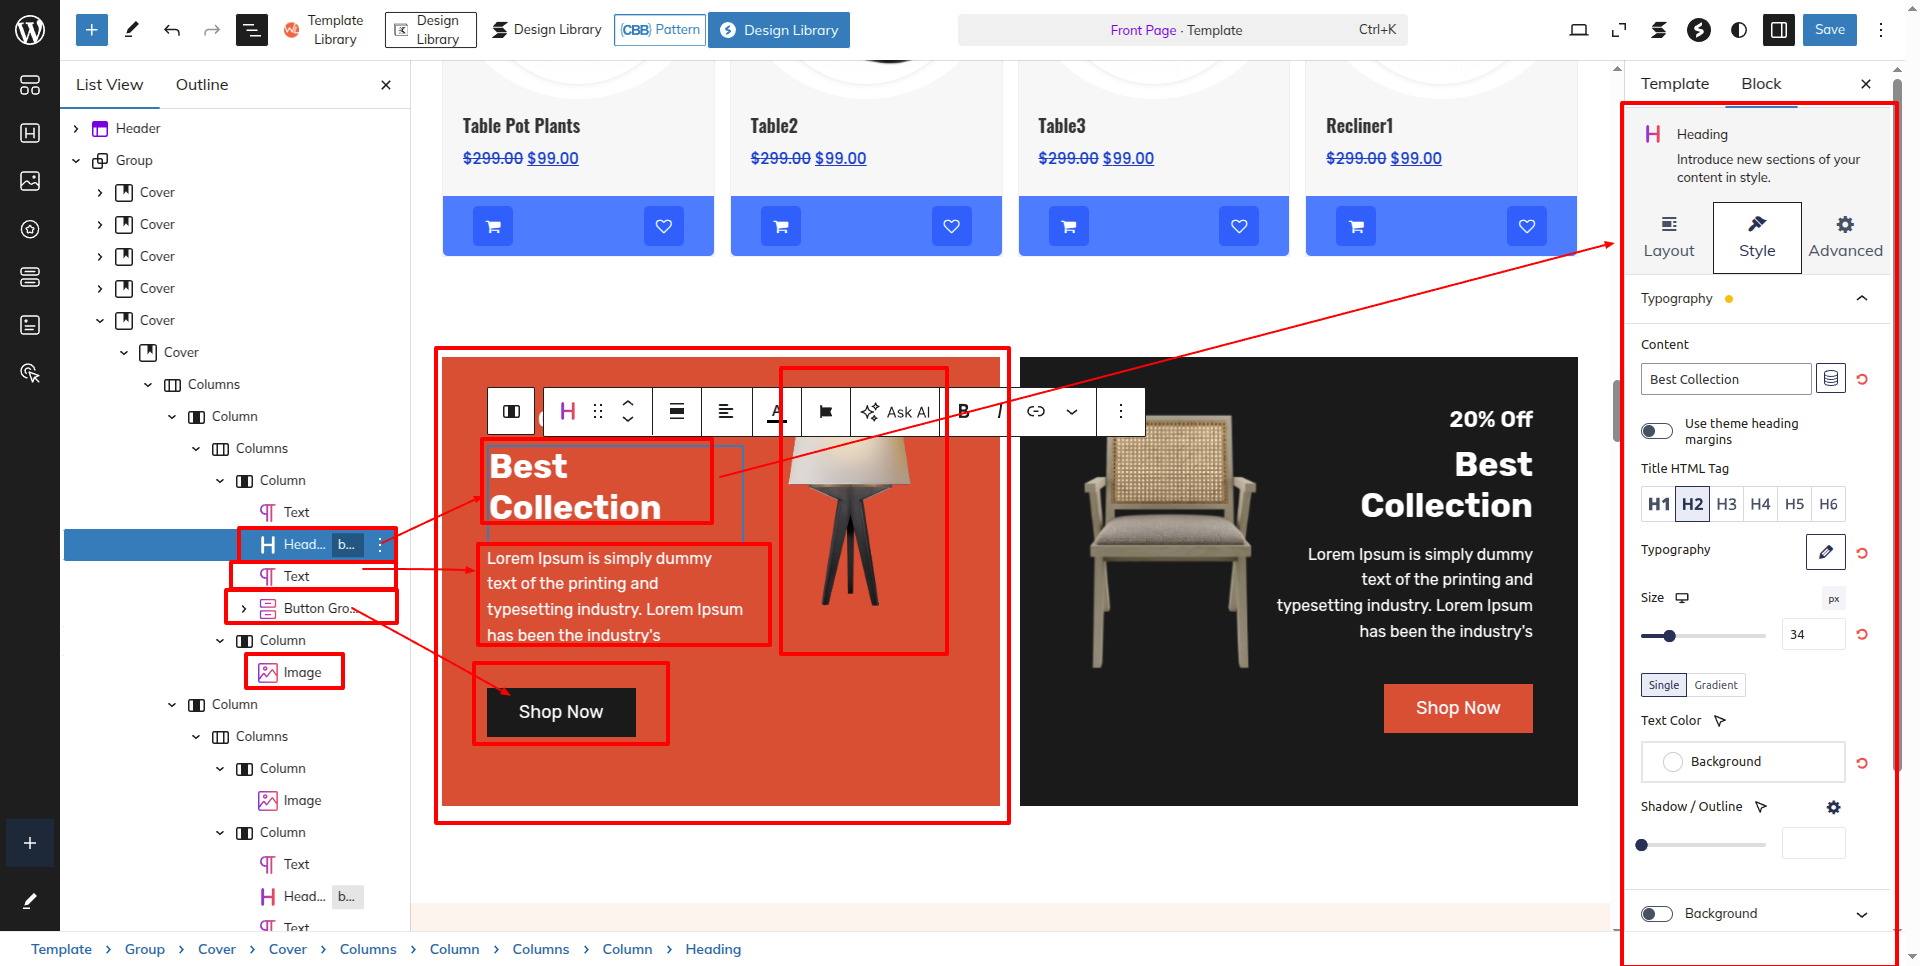Click cart icon on Recliner1 card
Screen dimensions: 1920x966
point(1356,226)
